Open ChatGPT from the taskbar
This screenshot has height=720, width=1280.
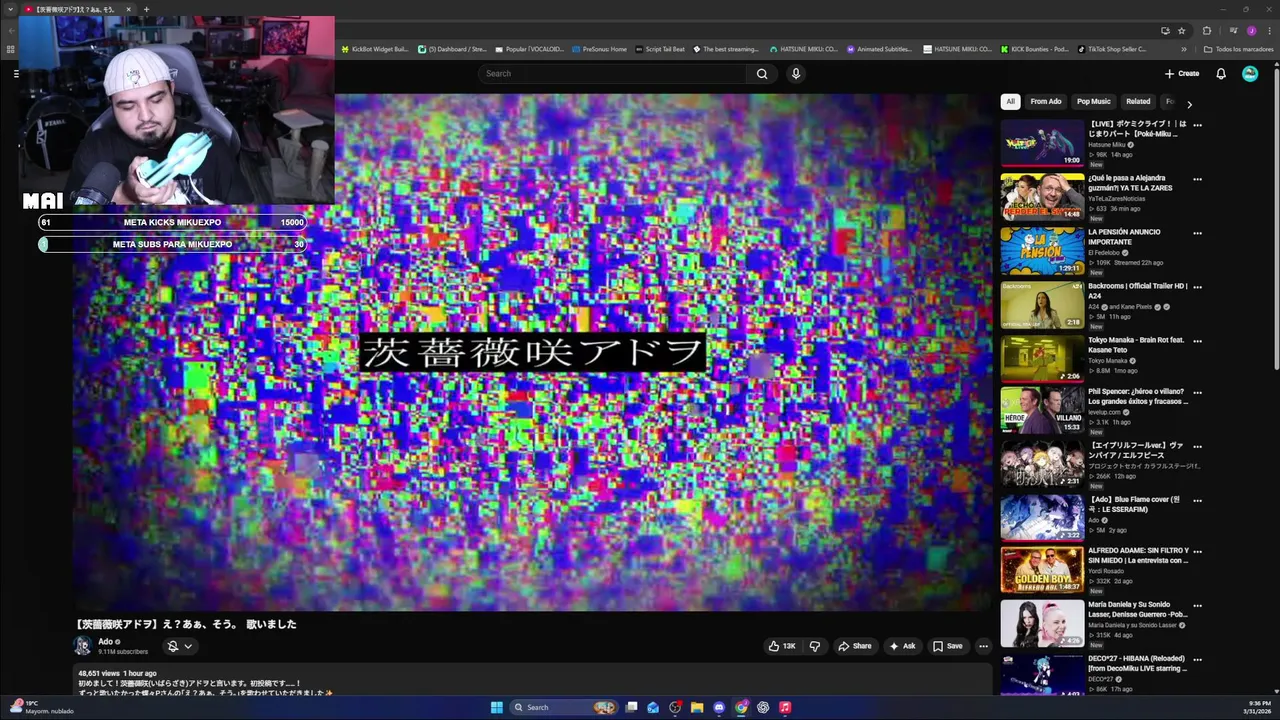click(x=763, y=707)
